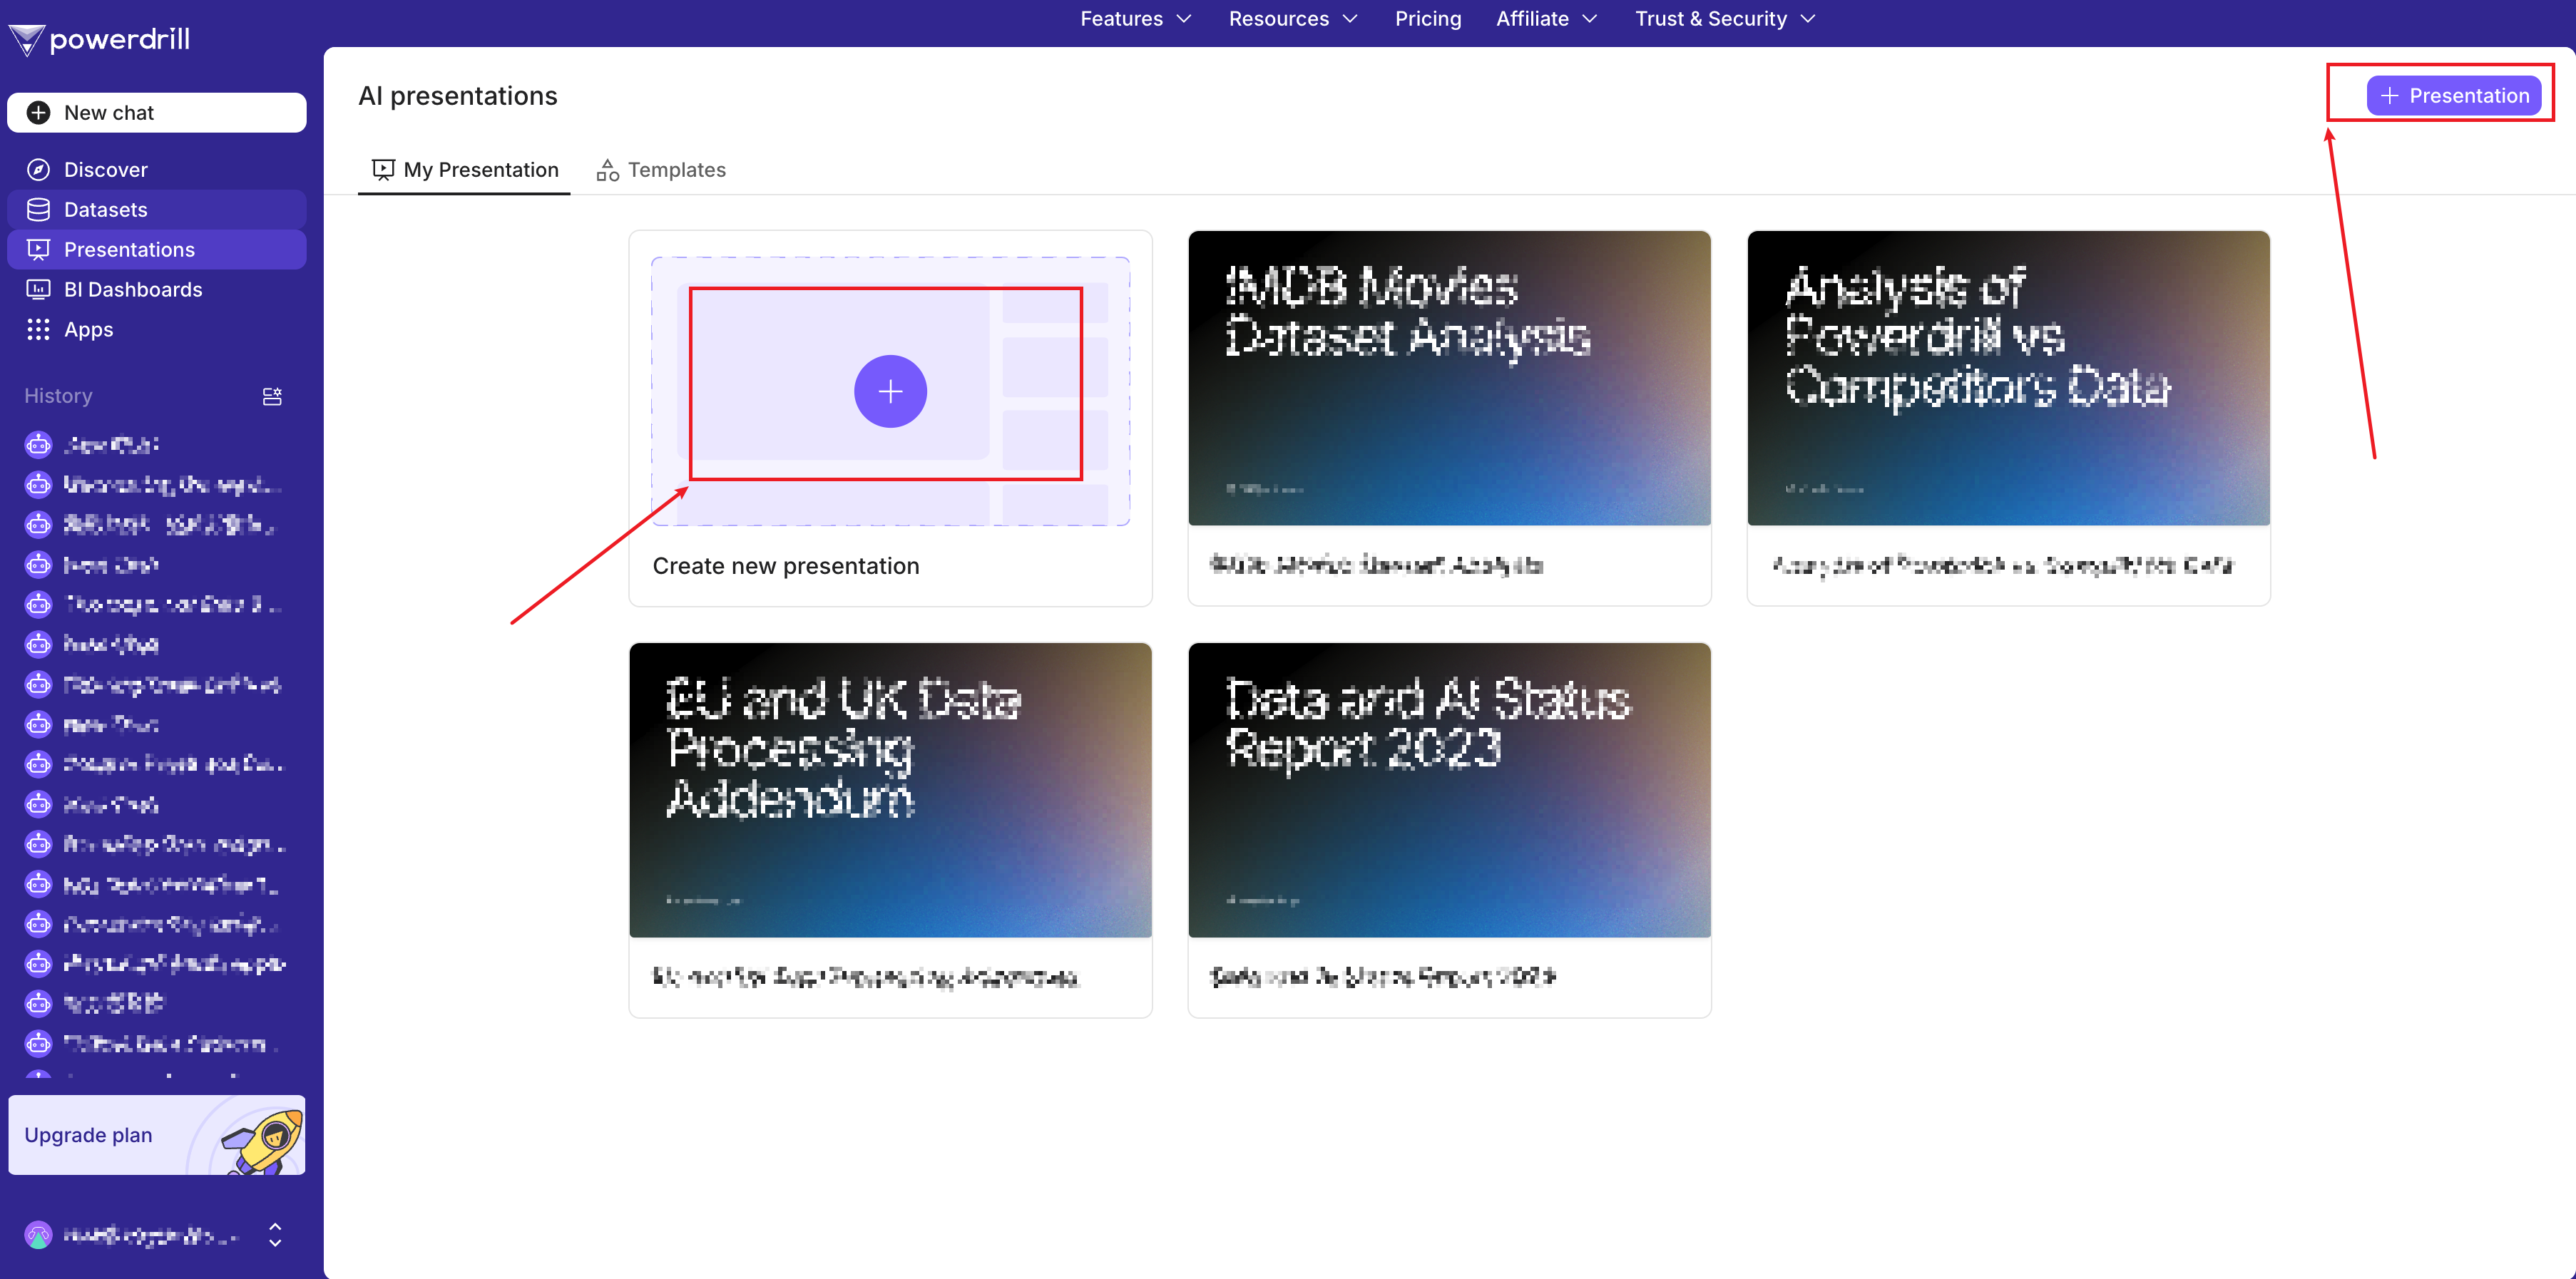Viewport: 2576px width, 1279px height.
Task: Open the first history chat item
Action: click(110, 445)
